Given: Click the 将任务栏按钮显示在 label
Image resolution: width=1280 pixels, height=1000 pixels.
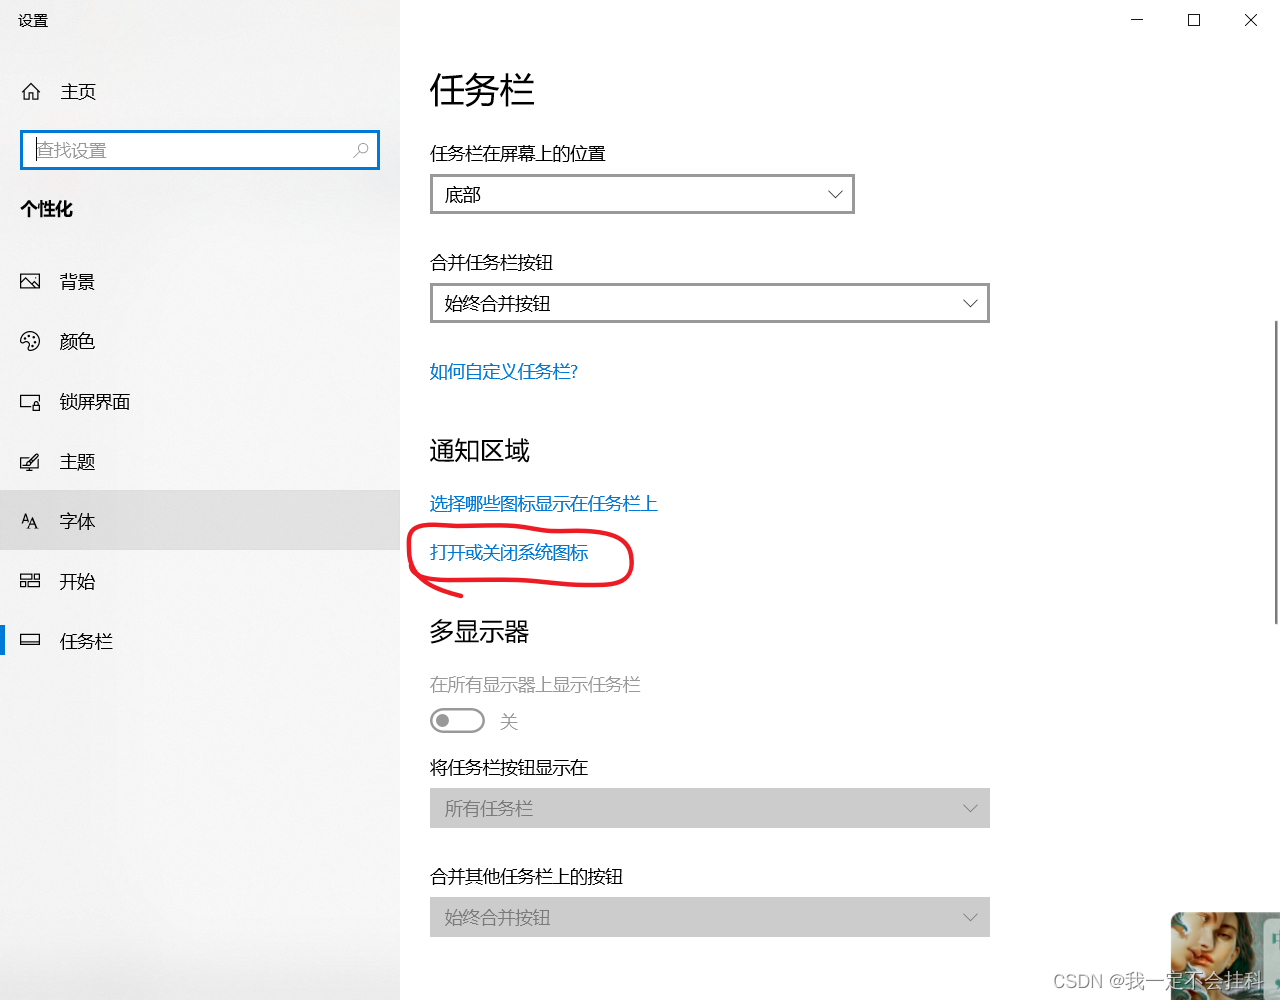Looking at the screenshot, I should click(509, 768).
